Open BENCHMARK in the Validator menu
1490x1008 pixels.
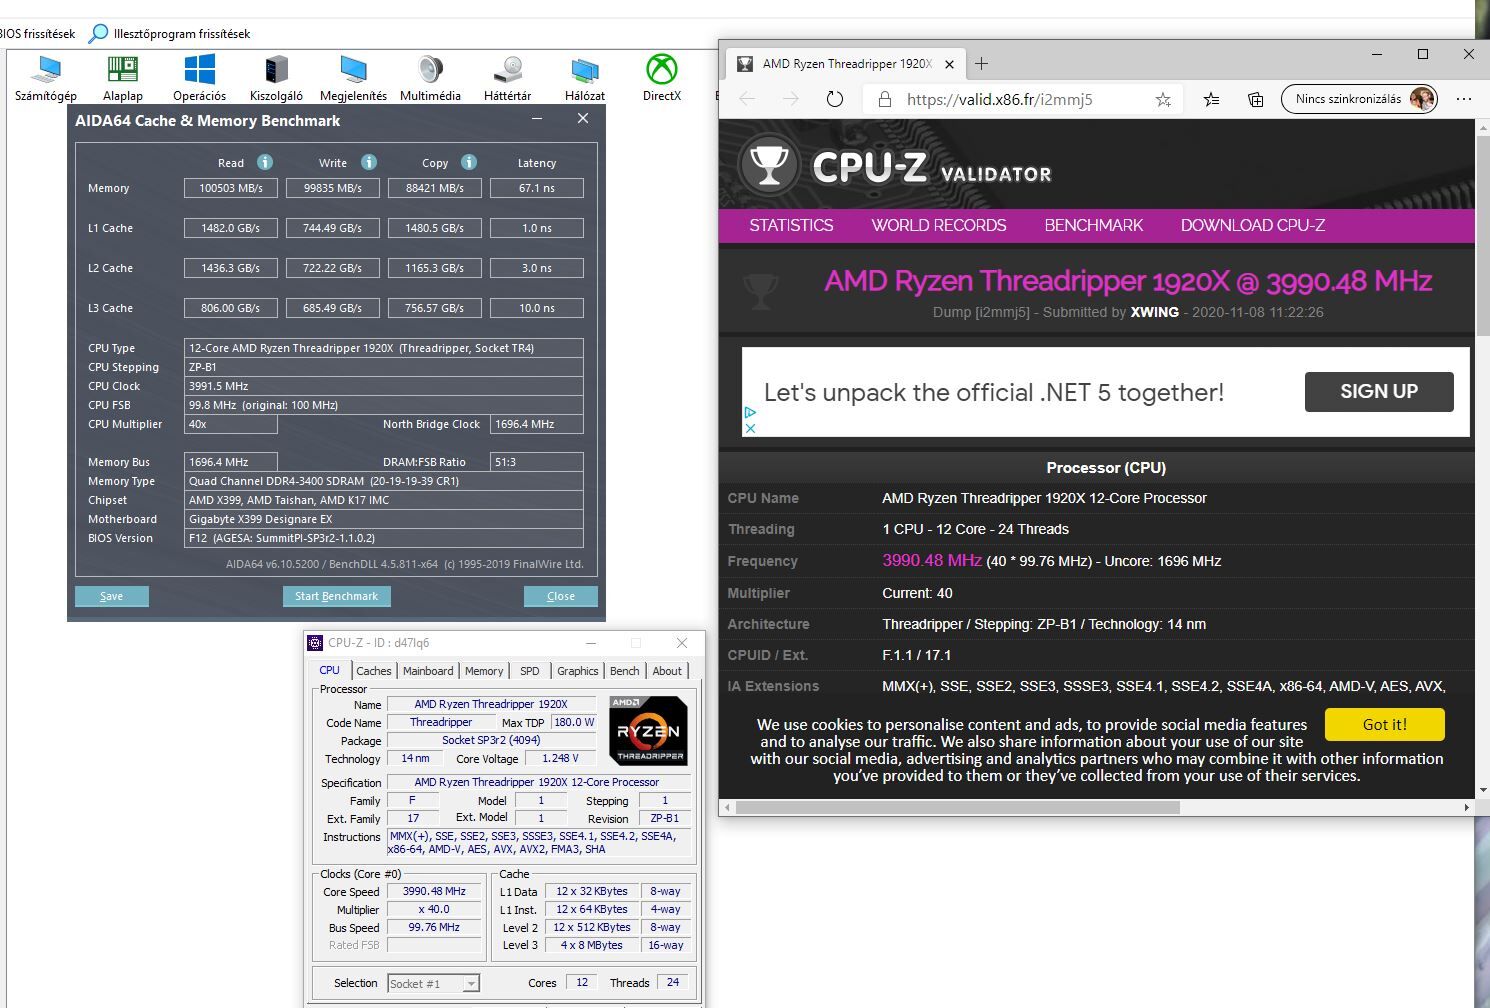(x=1094, y=225)
